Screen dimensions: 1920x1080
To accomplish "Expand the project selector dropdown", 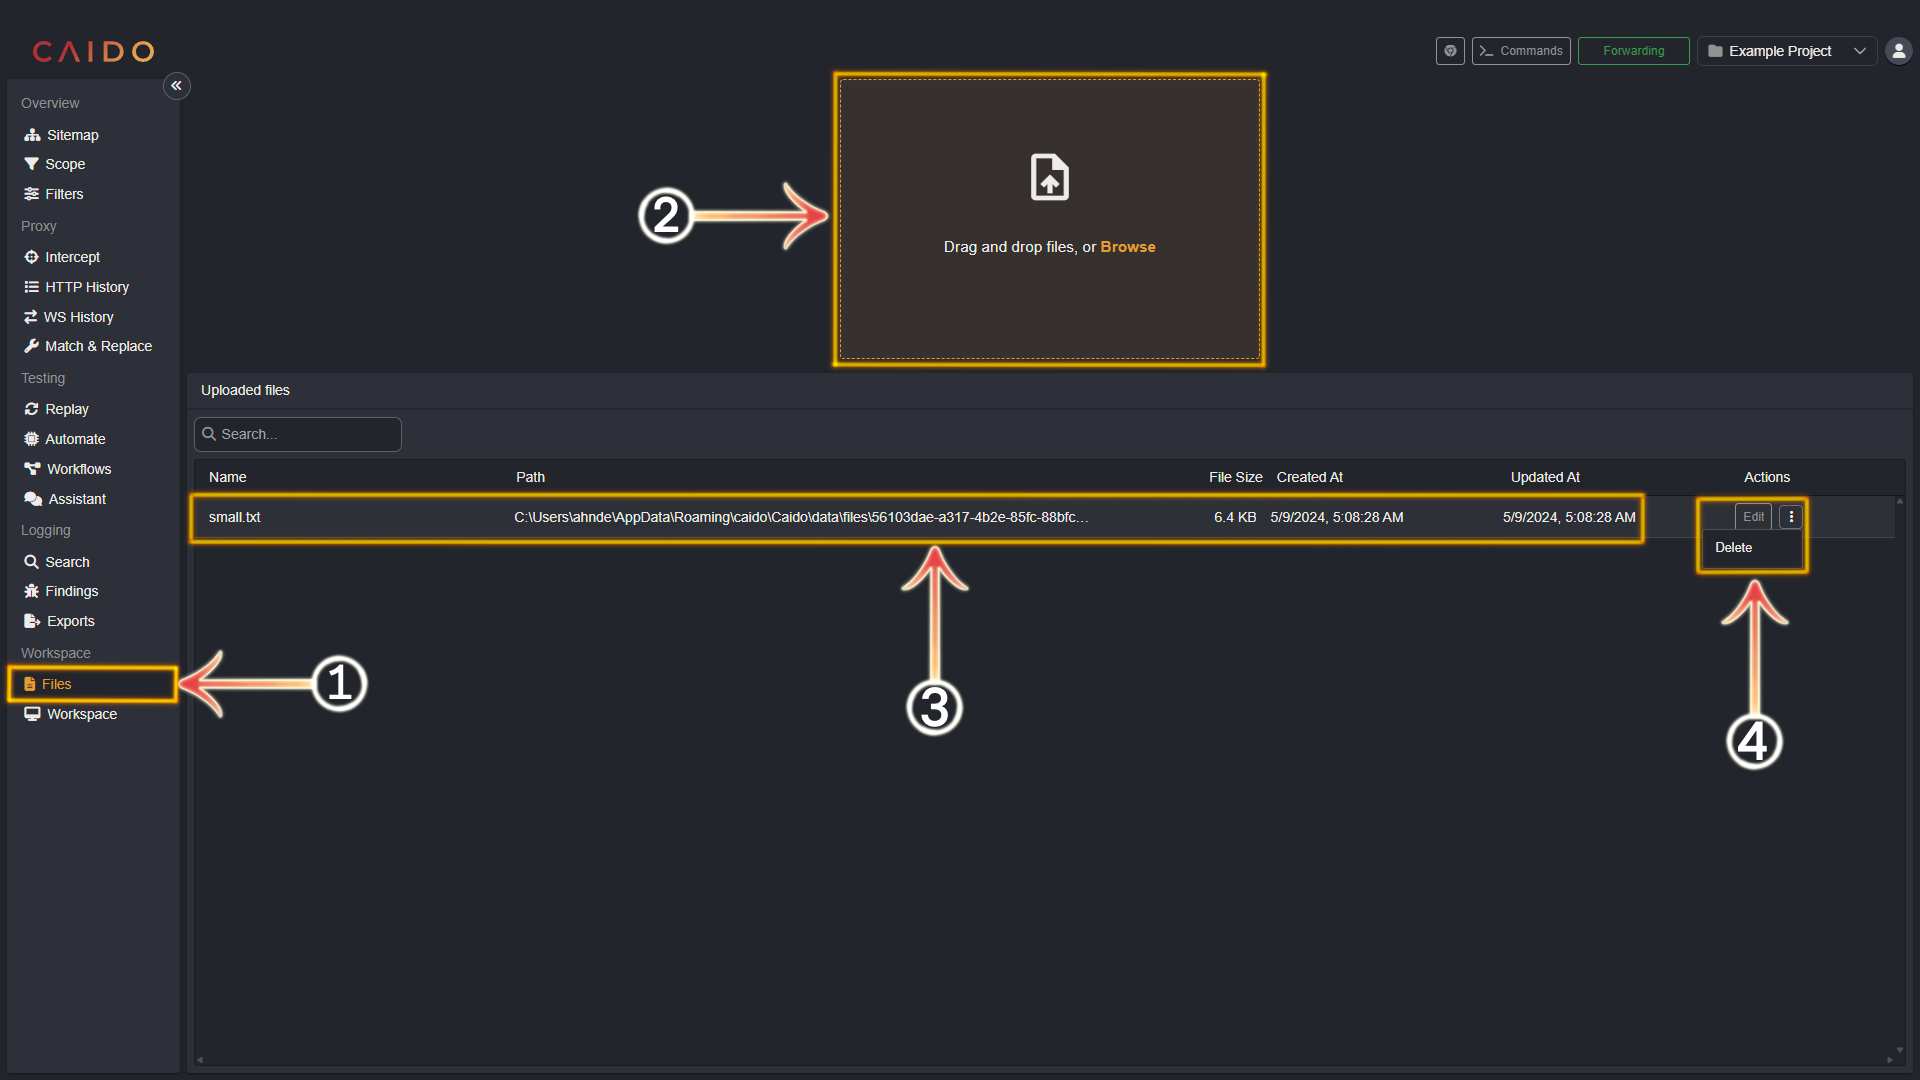I will (1859, 50).
